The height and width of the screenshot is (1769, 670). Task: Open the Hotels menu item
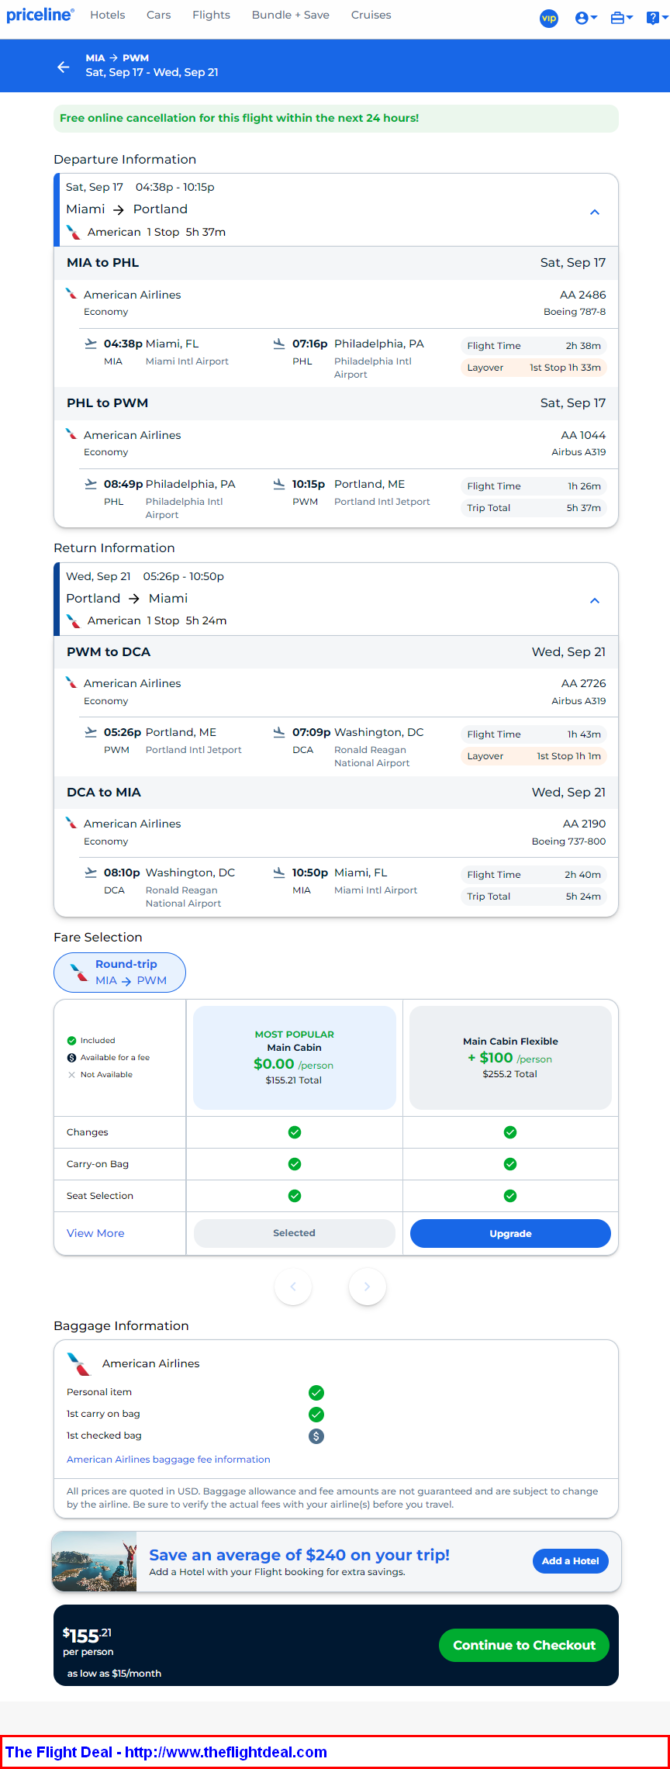107,15
